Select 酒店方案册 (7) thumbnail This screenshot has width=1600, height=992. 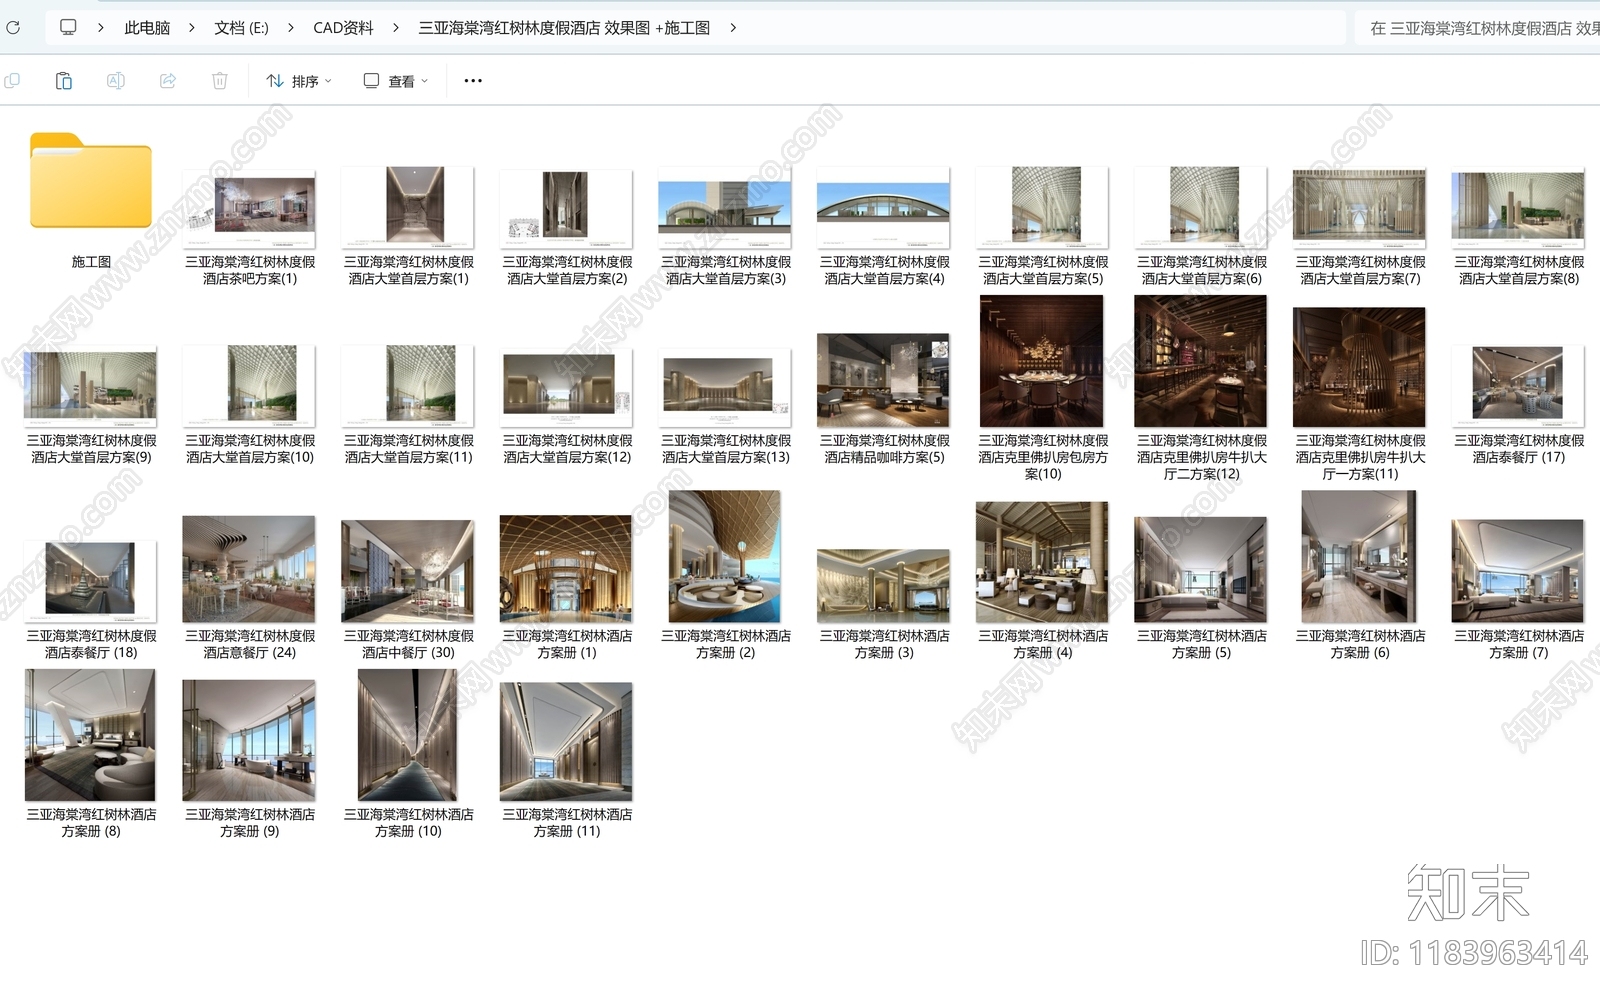point(1518,571)
